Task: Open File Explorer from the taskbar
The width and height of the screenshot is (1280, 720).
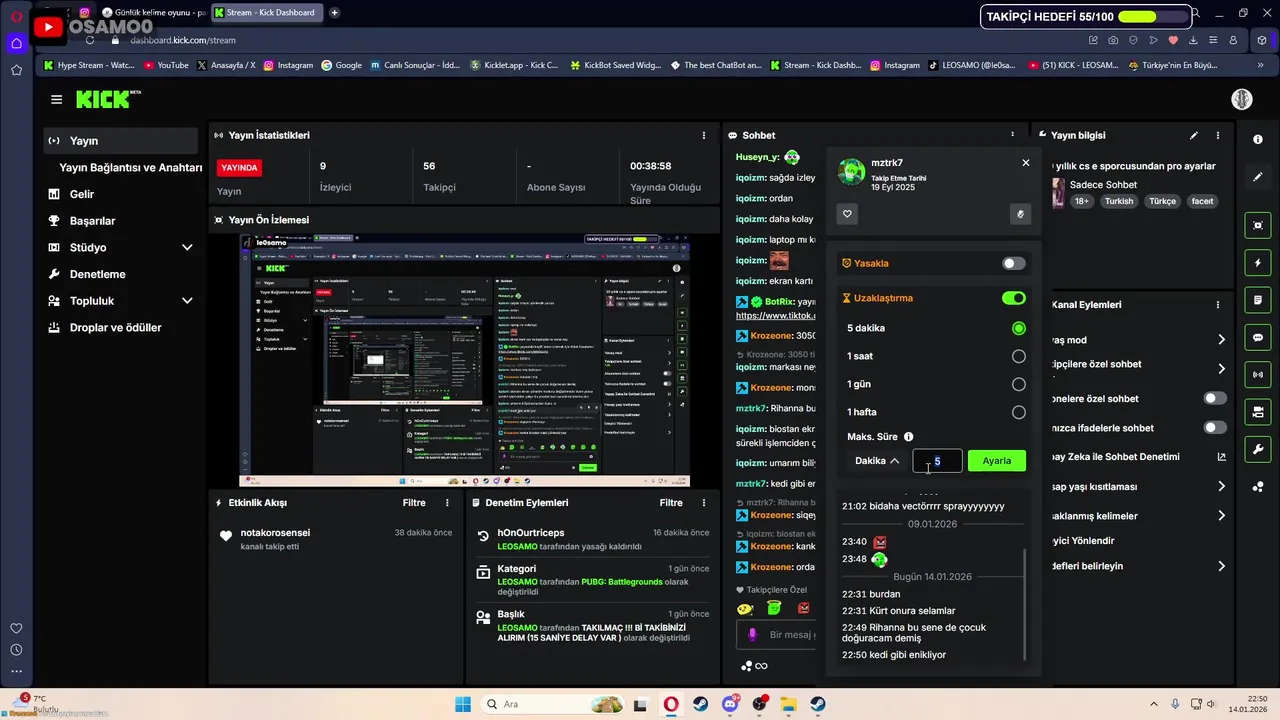Action: click(788, 704)
